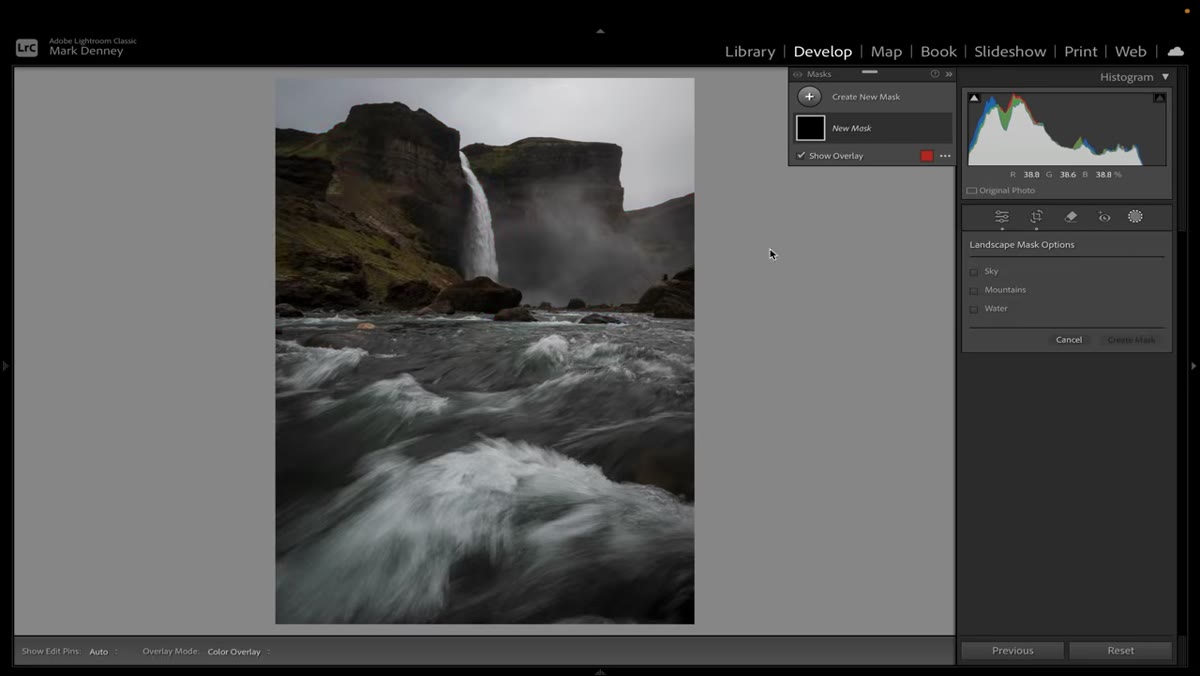Expand the left panel side arrow
The height and width of the screenshot is (676, 1200).
[5, 366]
